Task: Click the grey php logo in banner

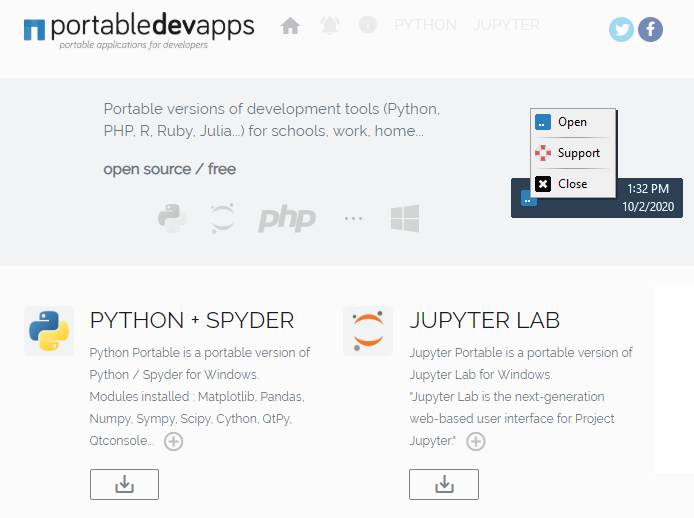Action: 287,218
